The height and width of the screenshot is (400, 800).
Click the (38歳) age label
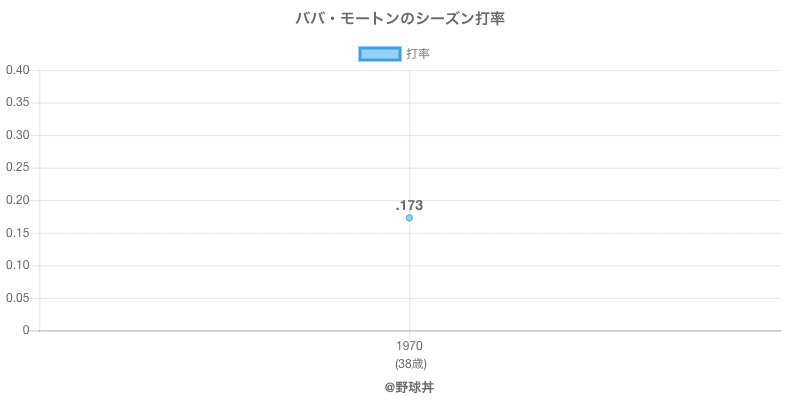[409, 363]
